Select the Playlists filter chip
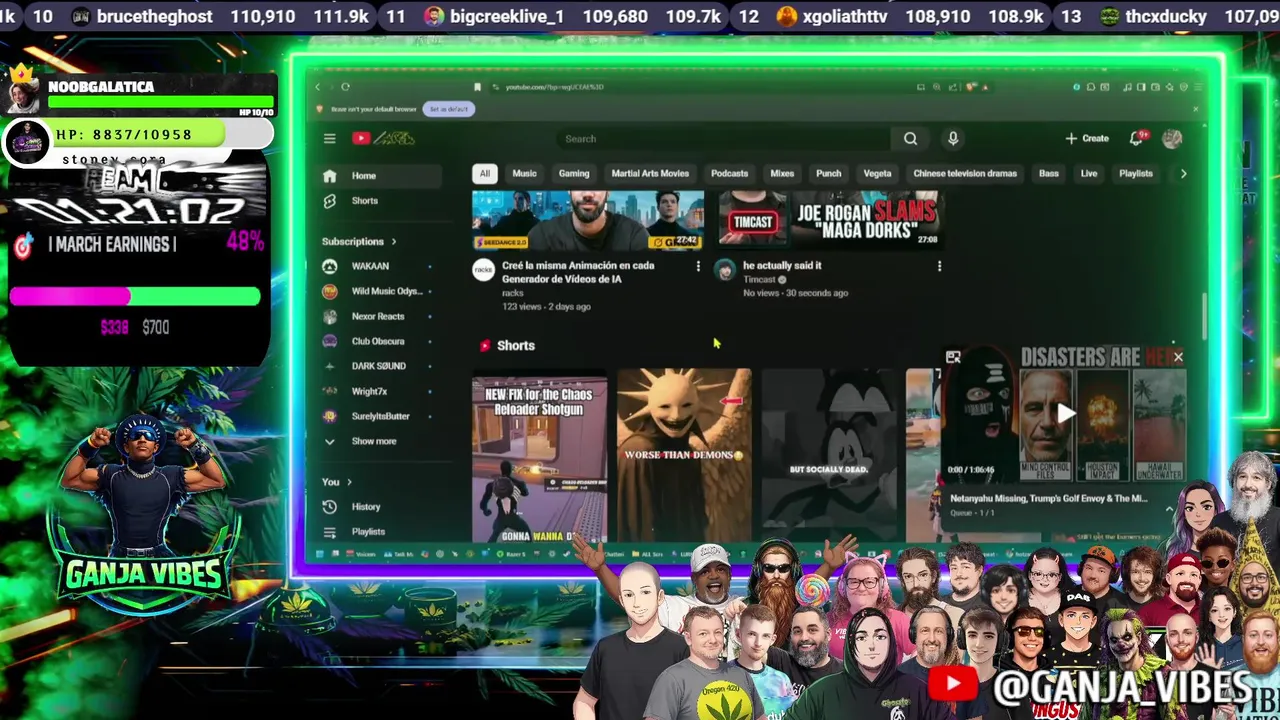 [1136, 174]
